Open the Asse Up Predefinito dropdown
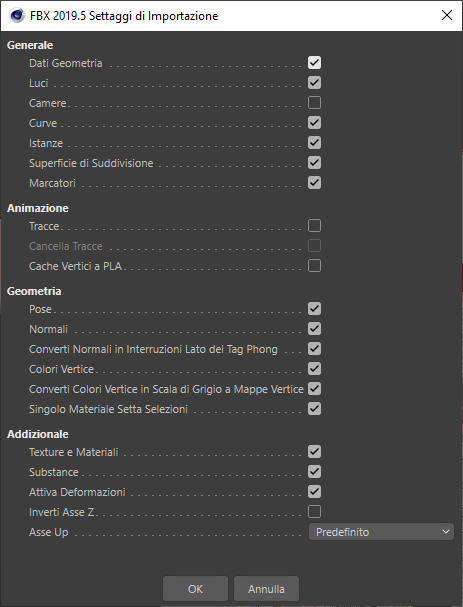 (381, 532)
